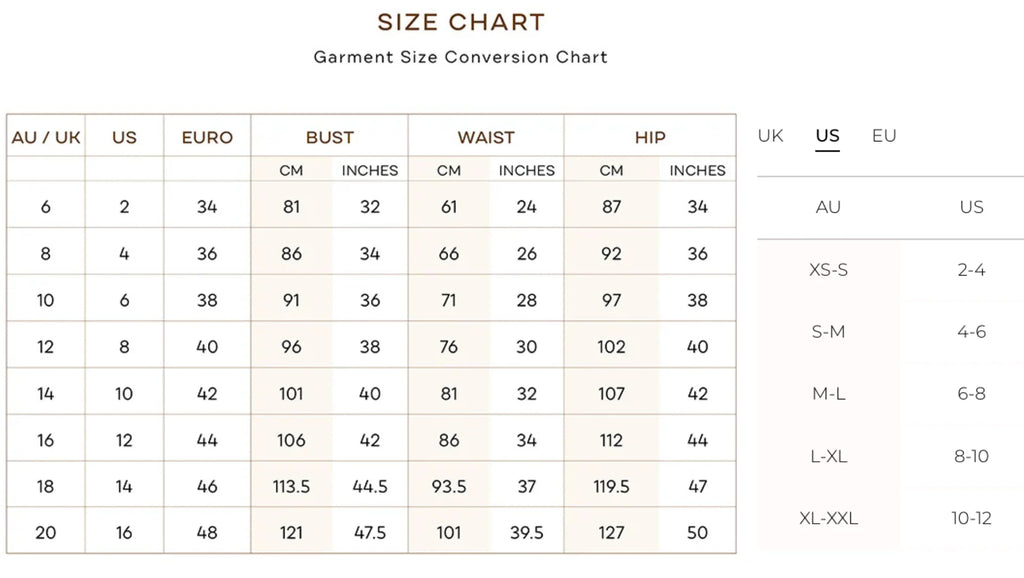Click the 10-12 US size value
Image resolution: width=1024 pixels, height=578 pixels.
coord(971,518)
